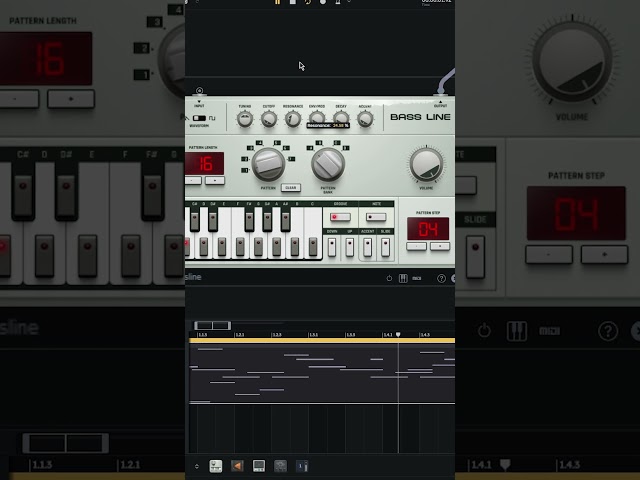The width and height of the screenshot is (640, 480).
Task: Toggle the Slide step switch
Action: (385, 247)
